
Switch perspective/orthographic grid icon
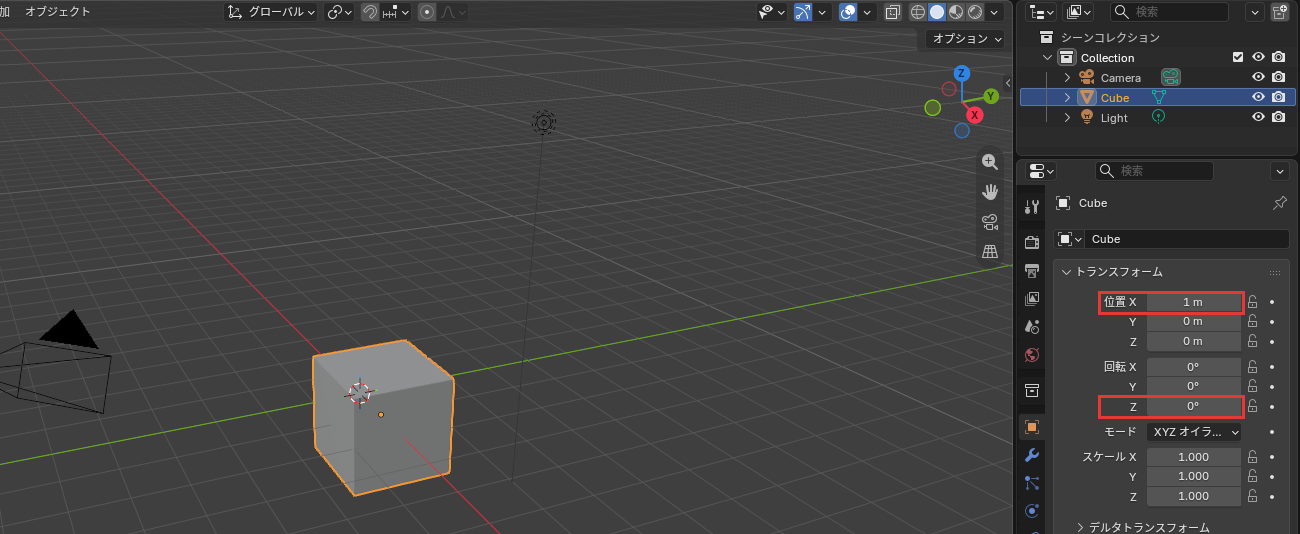click(990, 252)
